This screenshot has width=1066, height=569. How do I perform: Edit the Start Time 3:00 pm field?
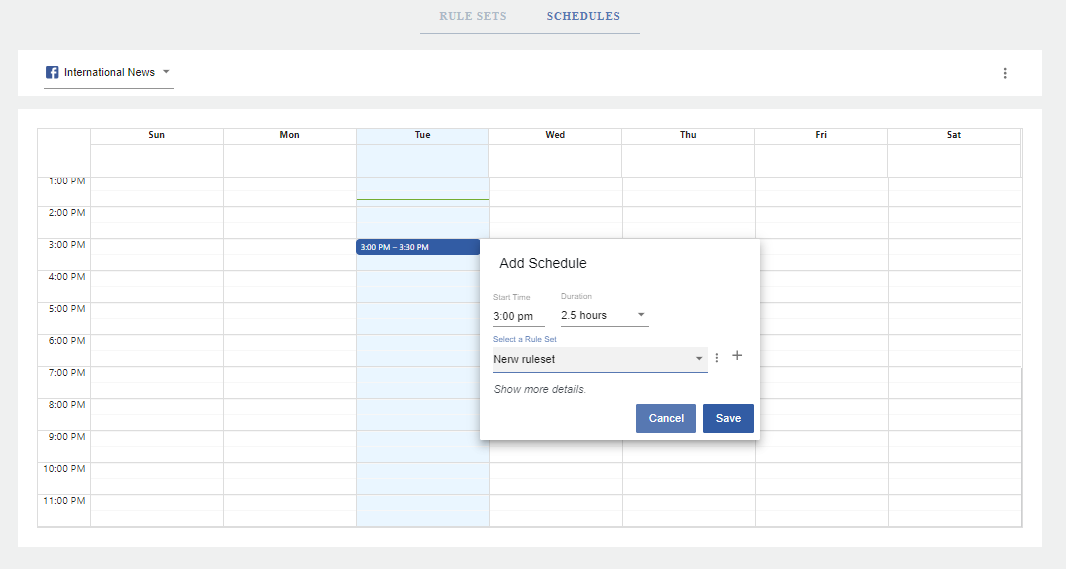click(x=519, y=316)
